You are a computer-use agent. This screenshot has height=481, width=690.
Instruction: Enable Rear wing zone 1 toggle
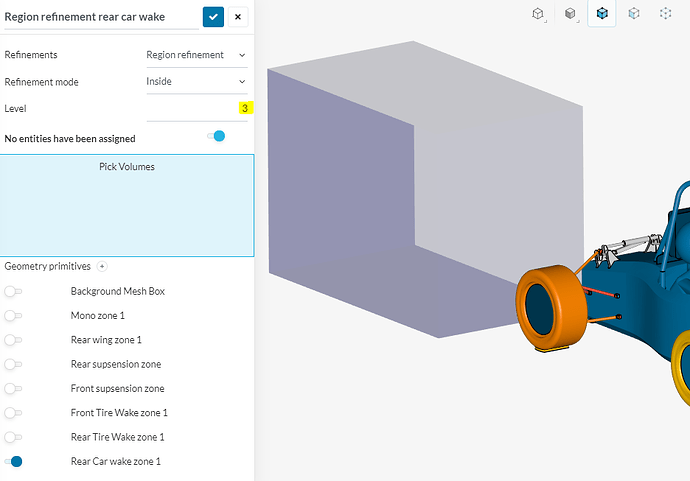tap(13, 340)
